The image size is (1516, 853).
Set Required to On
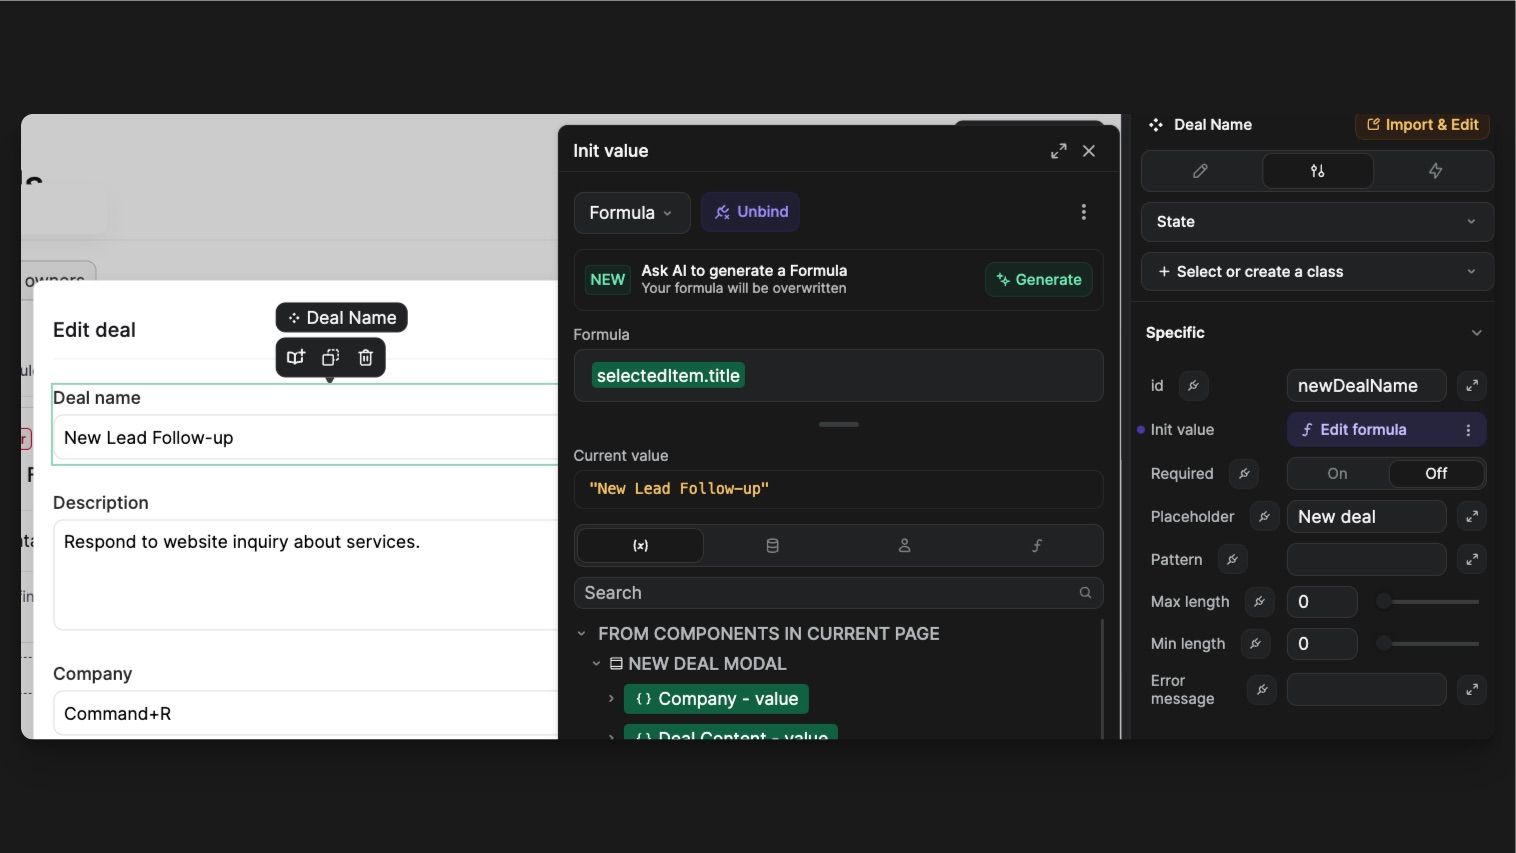coord(1337,473)
